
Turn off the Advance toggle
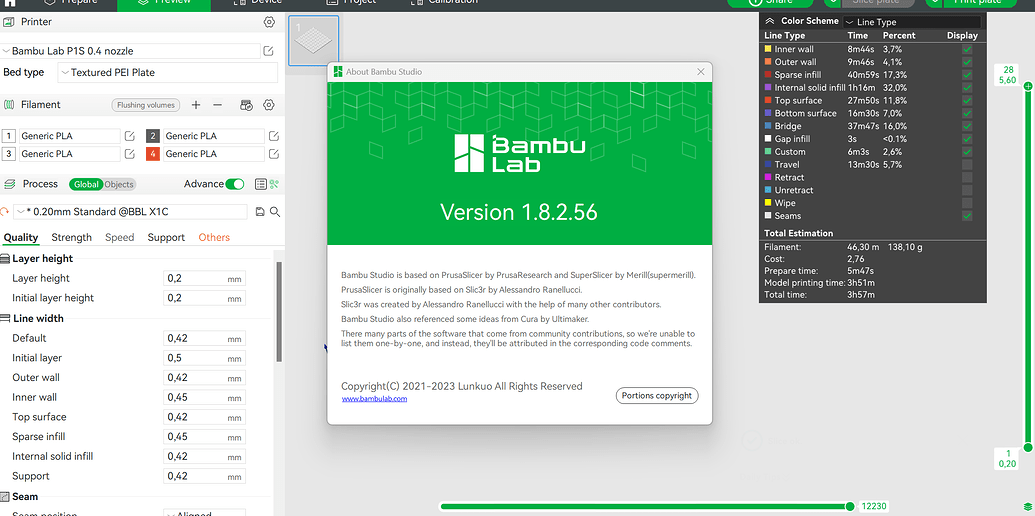[x=234, y=184]
